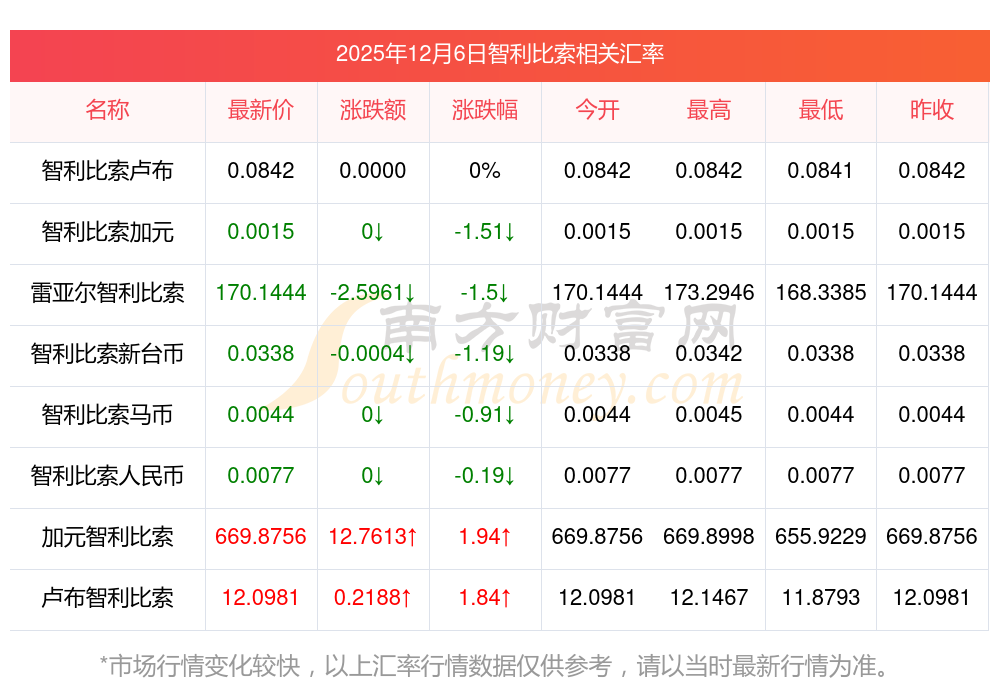
Task: Click the 加元智利比索 row name
Action: click(x=107, y=537)
